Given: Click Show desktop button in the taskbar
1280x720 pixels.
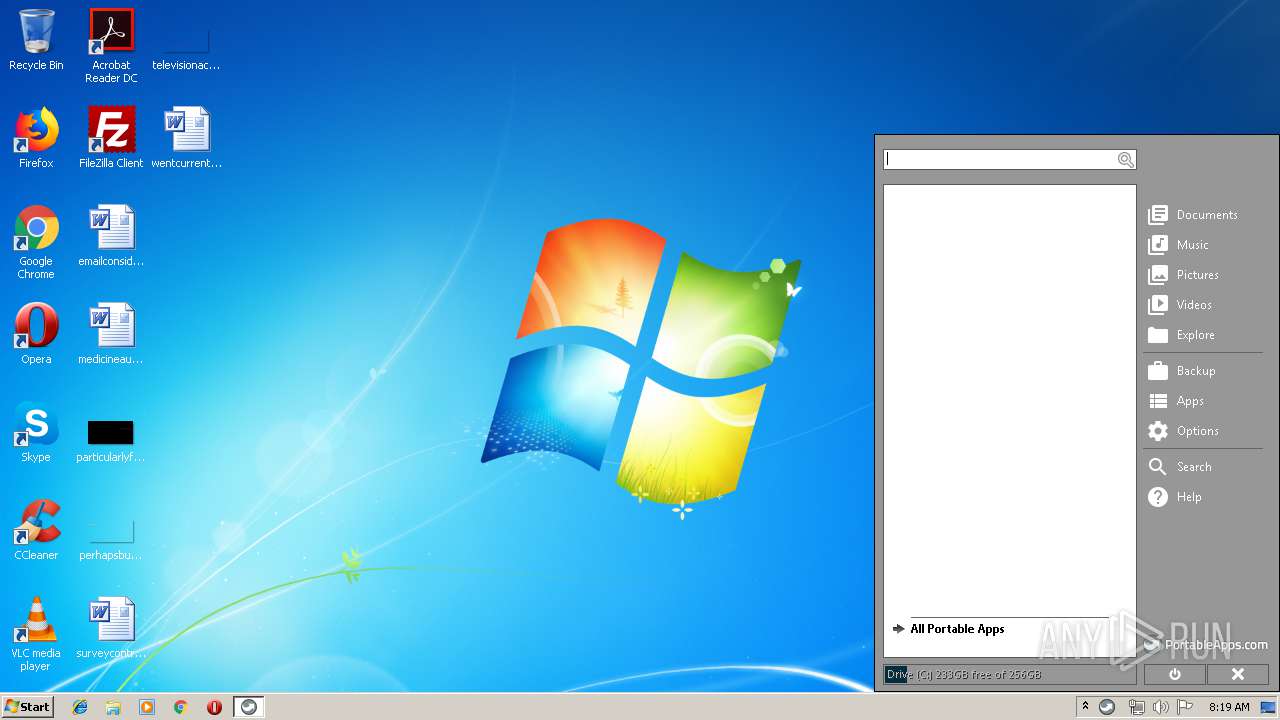Looking at the screenshot, I should [x=1268, y=707].
